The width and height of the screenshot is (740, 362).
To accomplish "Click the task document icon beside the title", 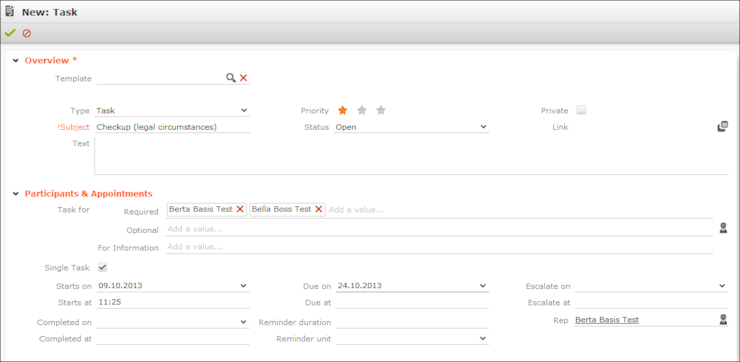I will pyautogui.click(x=9, y=12).
